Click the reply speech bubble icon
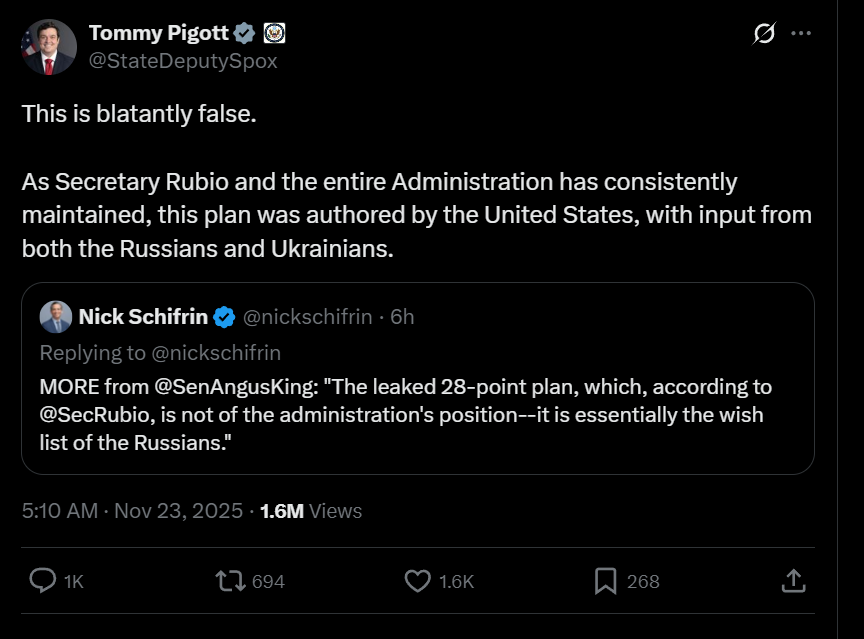864x639 pixels. tap(43, 580)
